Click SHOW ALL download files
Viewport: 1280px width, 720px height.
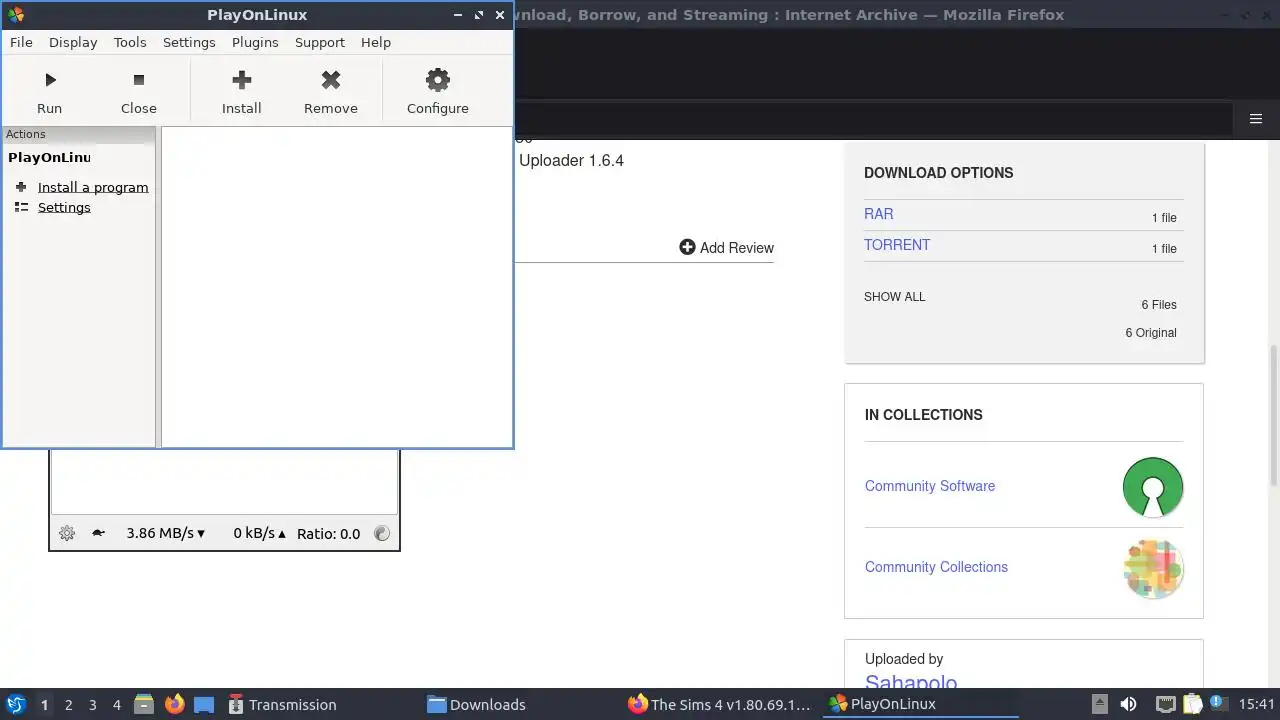coord(895,297)
